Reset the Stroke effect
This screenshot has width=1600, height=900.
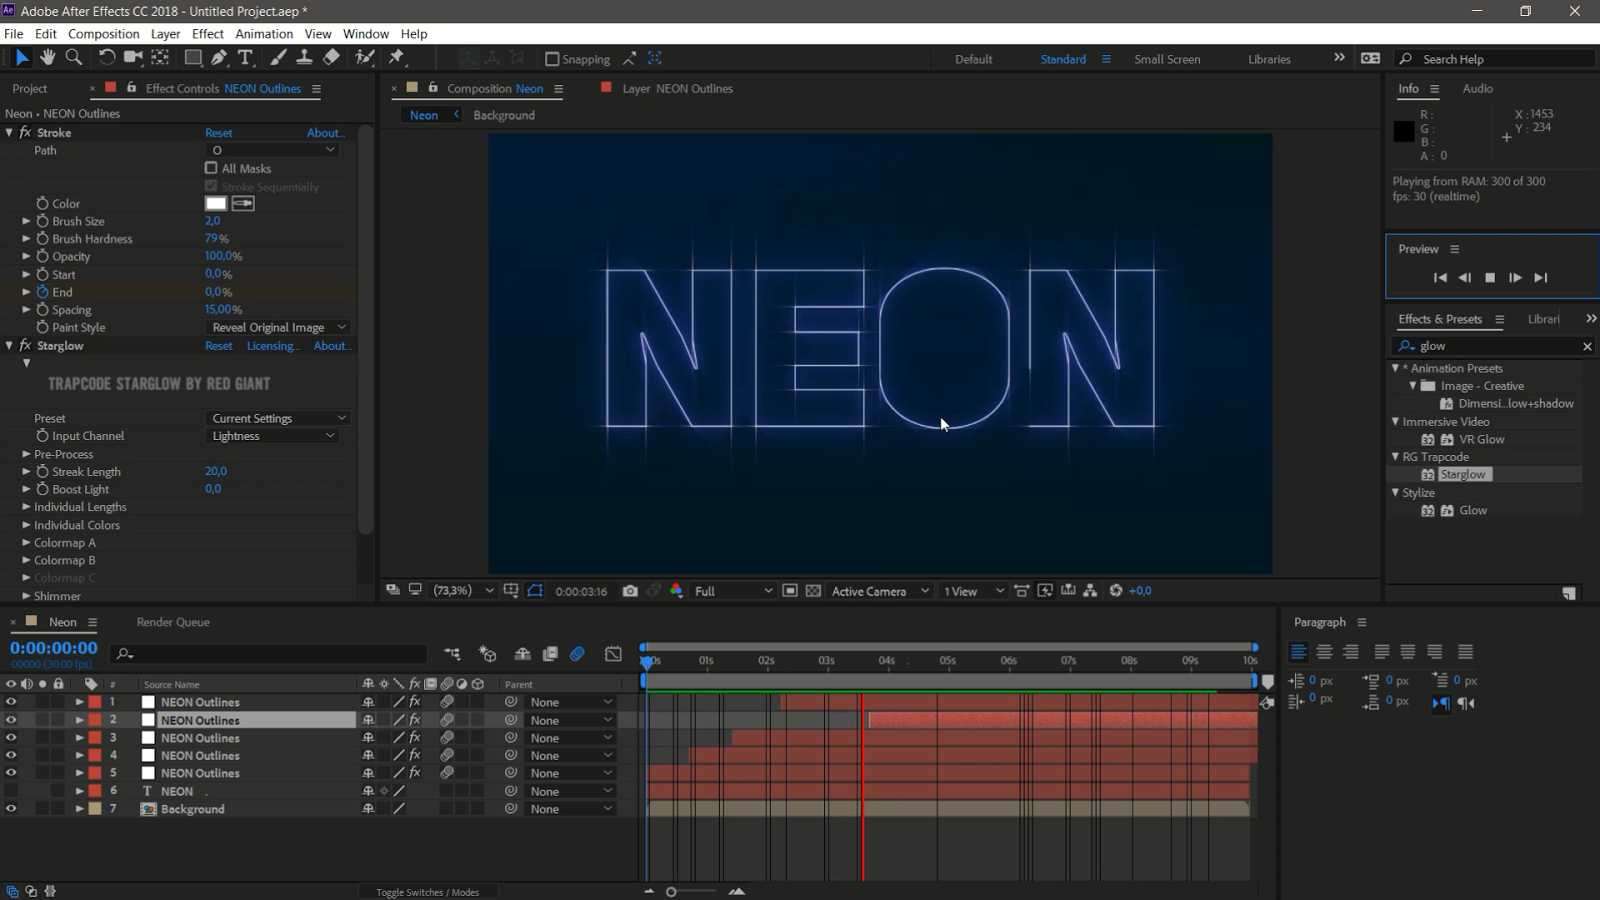pyautogui.click(x=218, y=133)
